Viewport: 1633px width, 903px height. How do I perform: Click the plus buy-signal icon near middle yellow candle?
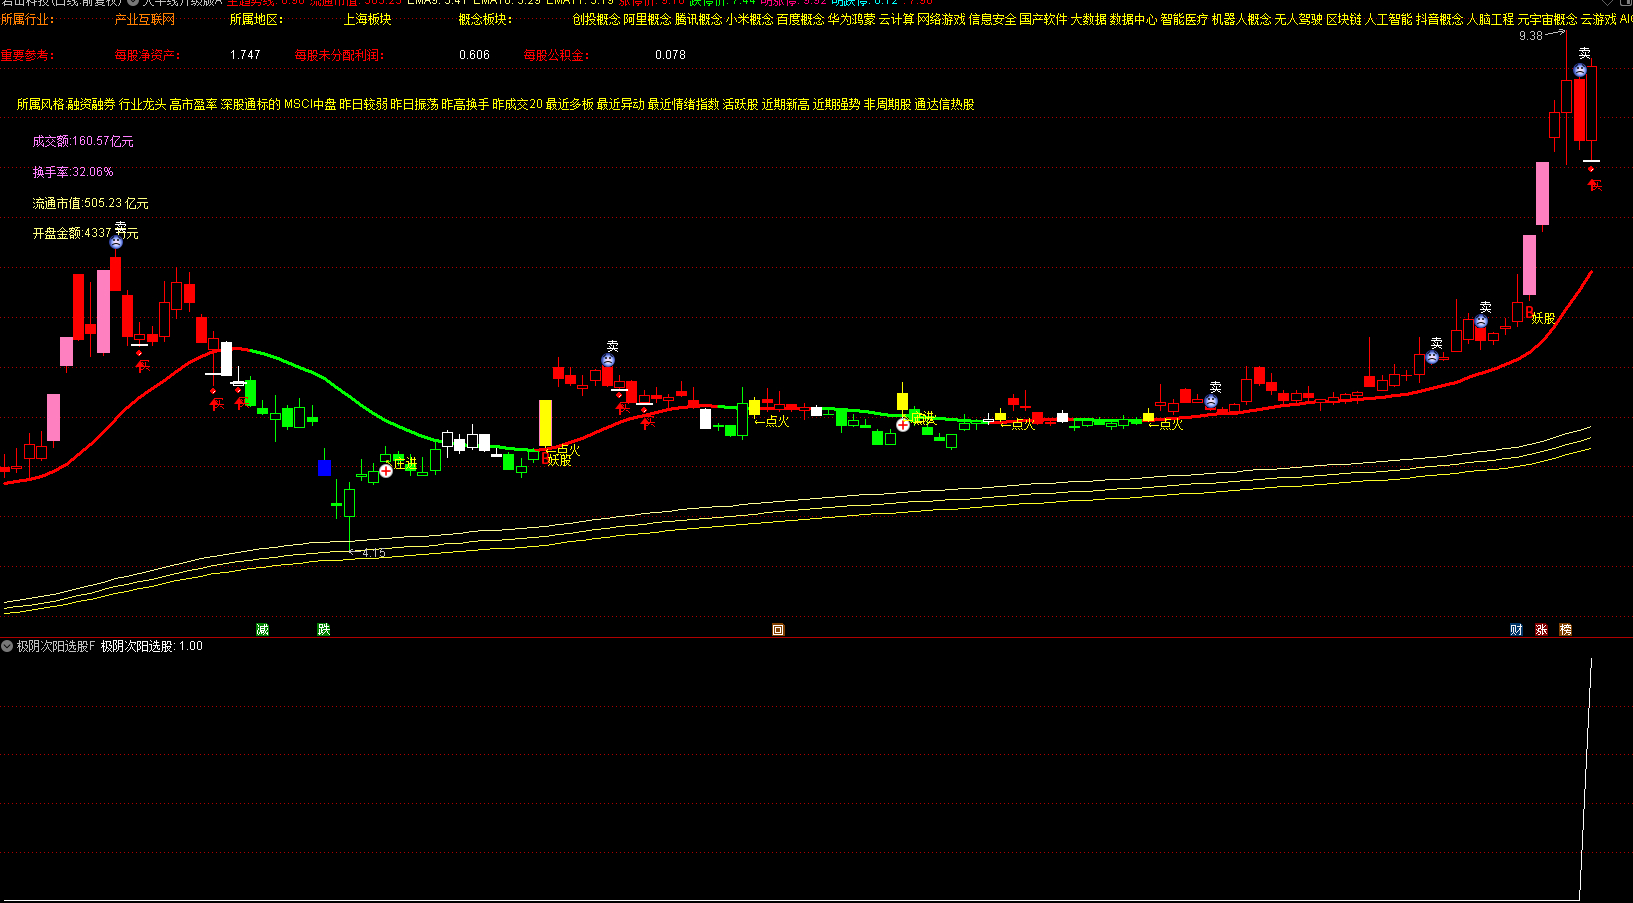(x=902, y=425)
